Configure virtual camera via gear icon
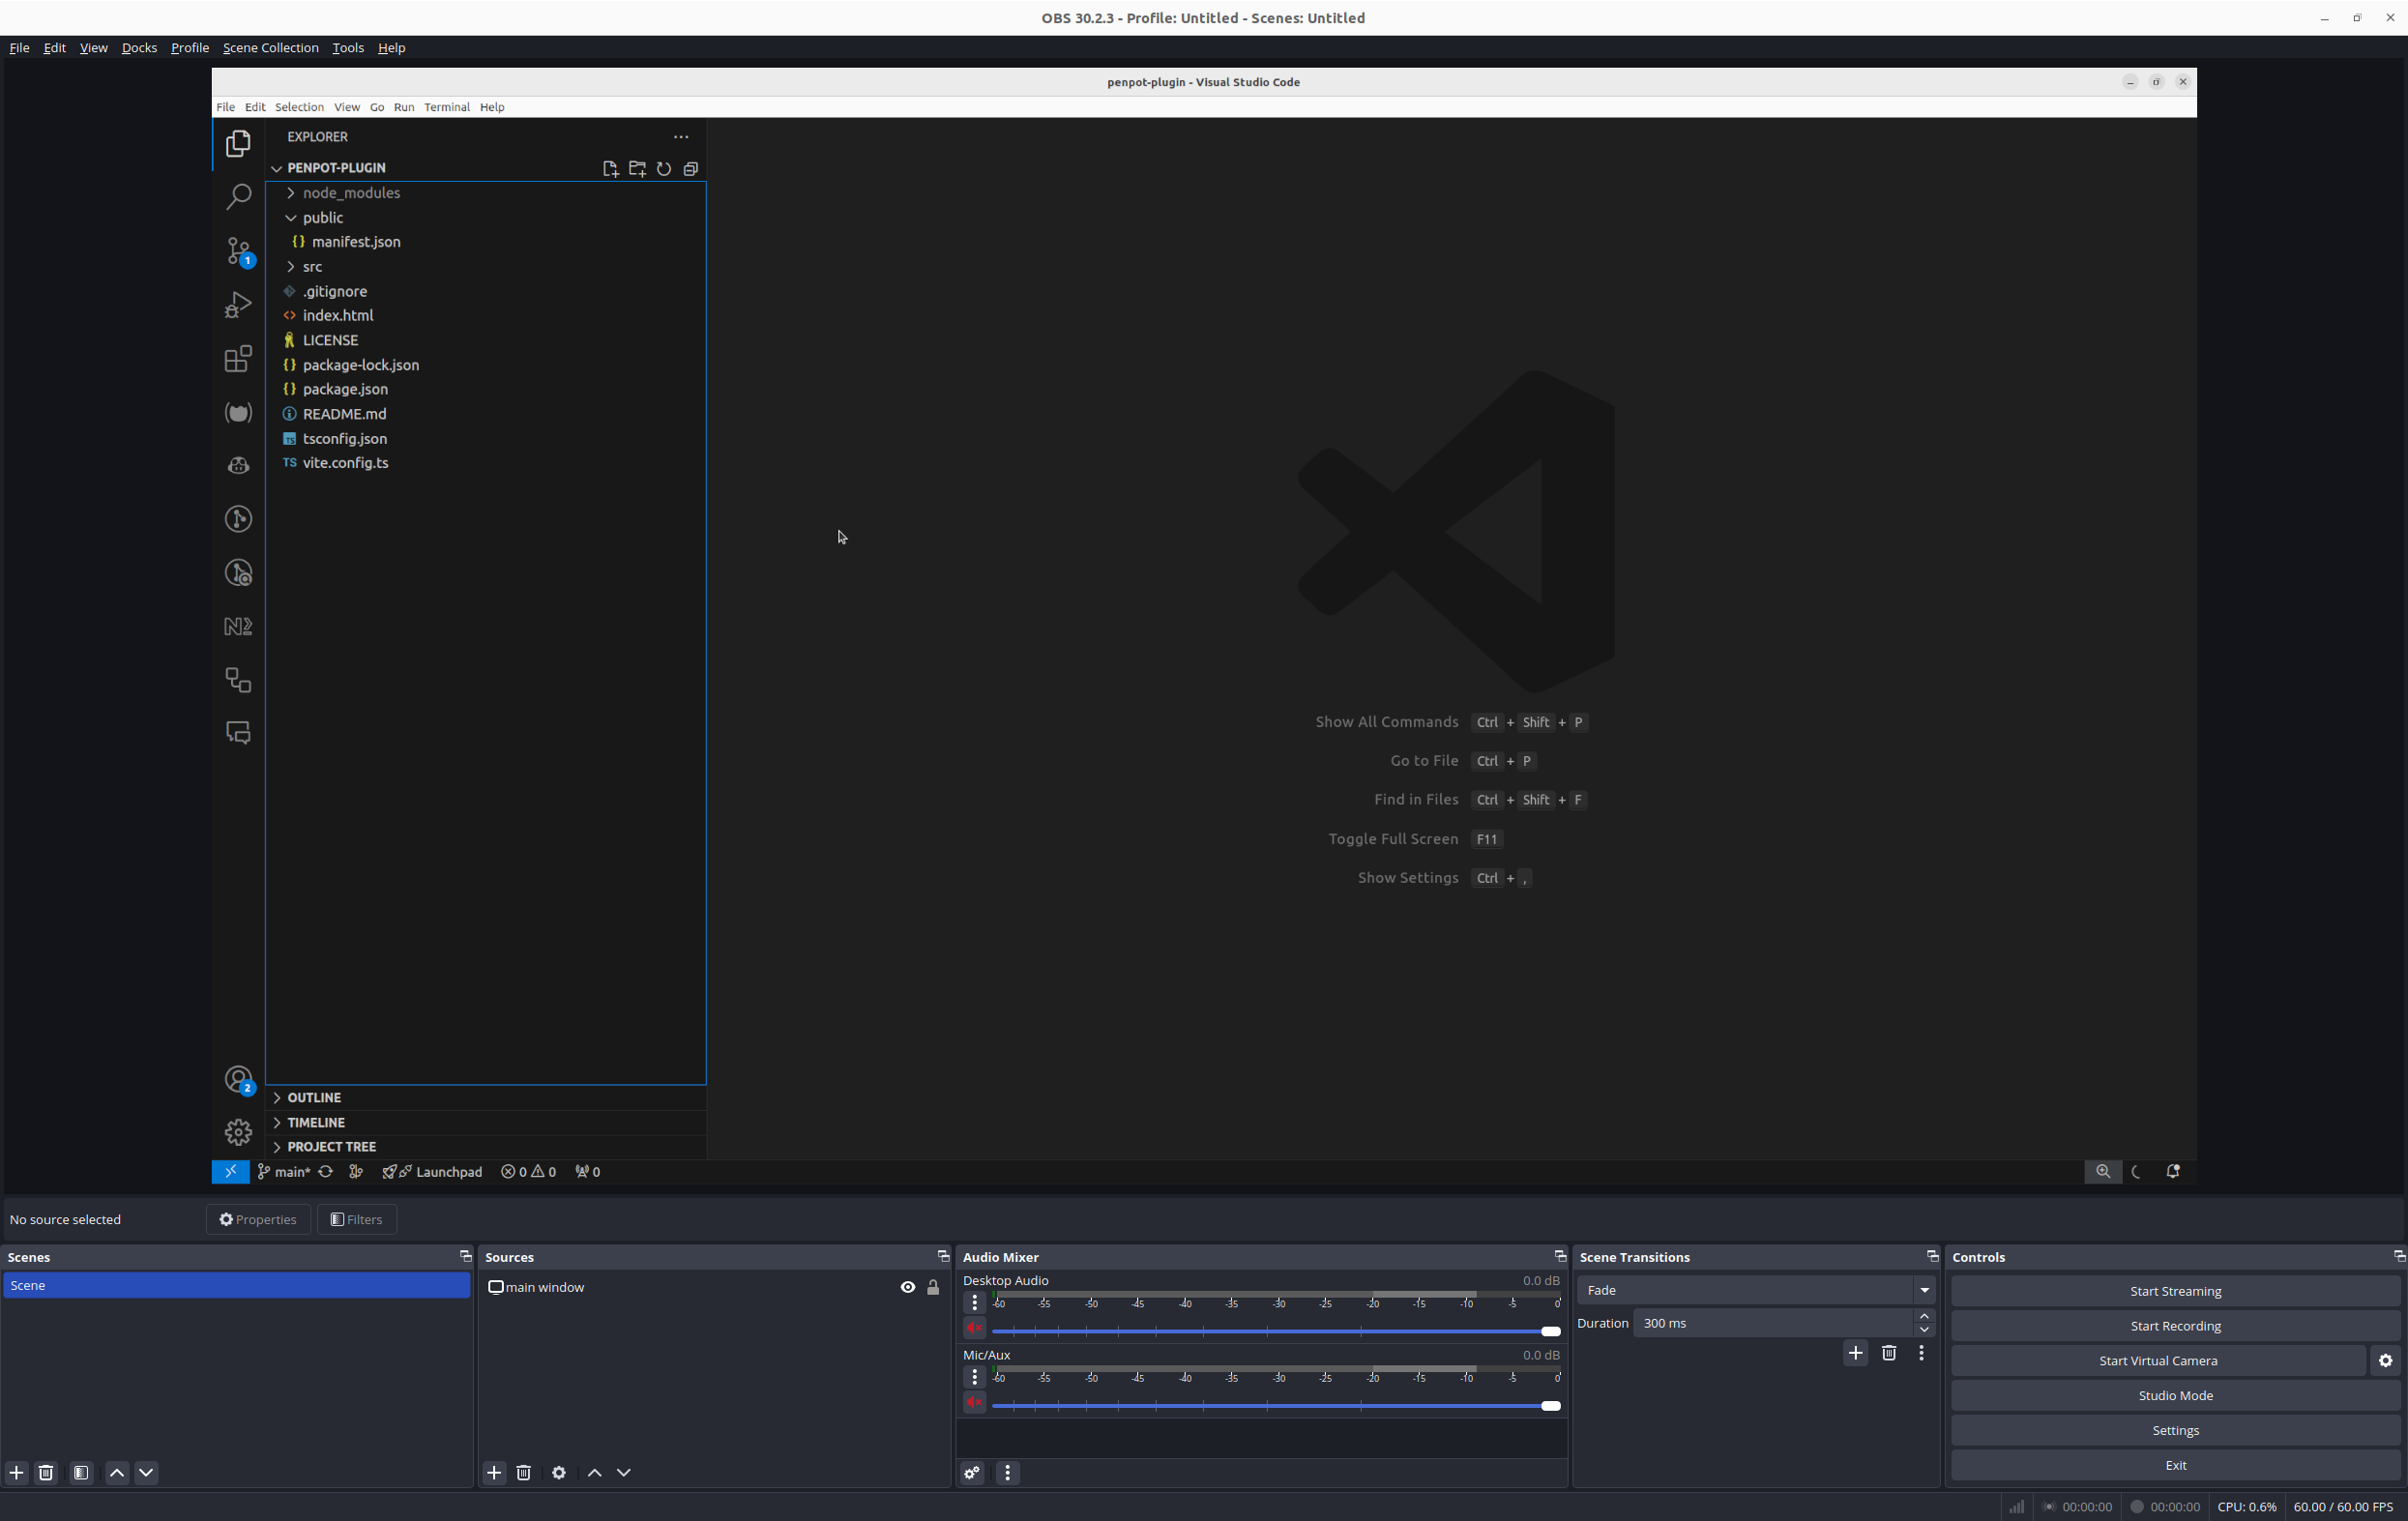The image size is (2408, 1521). pyautogui.click(x=2385, y=1360)
